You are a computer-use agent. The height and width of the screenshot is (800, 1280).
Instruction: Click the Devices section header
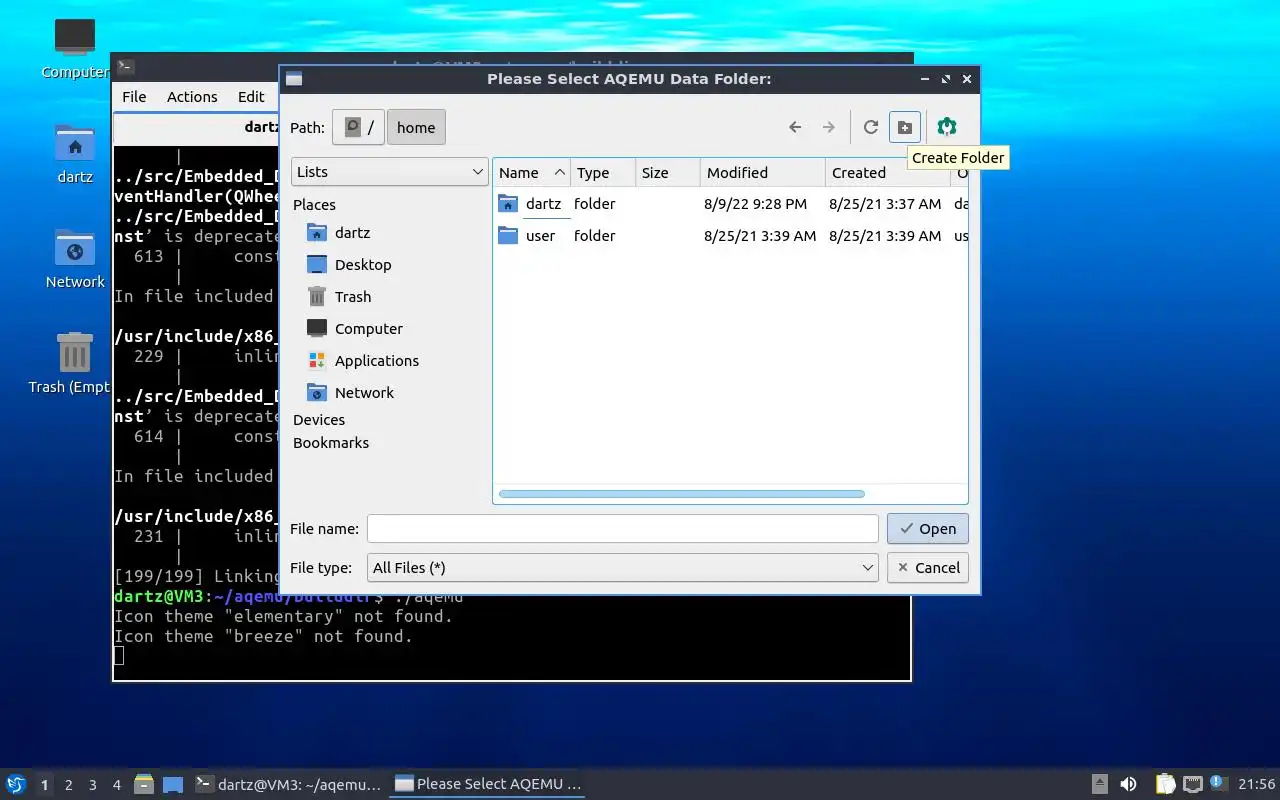coord(319,420)
